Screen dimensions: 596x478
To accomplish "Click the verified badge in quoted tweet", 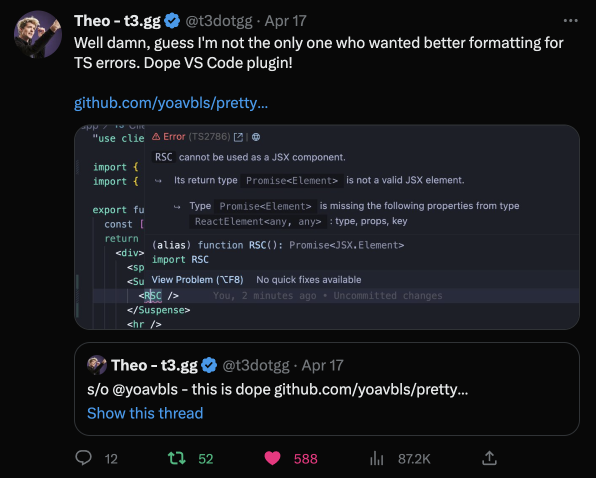I will 209,365.
